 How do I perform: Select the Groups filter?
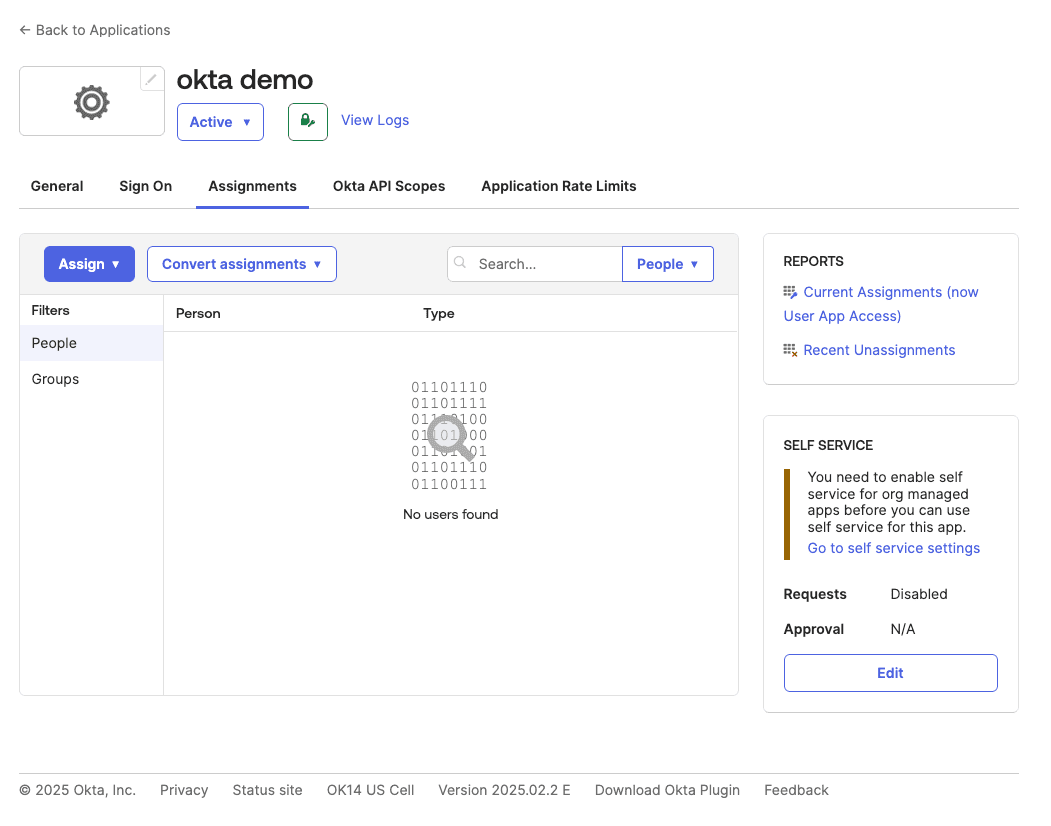click(x=55, y=379)
